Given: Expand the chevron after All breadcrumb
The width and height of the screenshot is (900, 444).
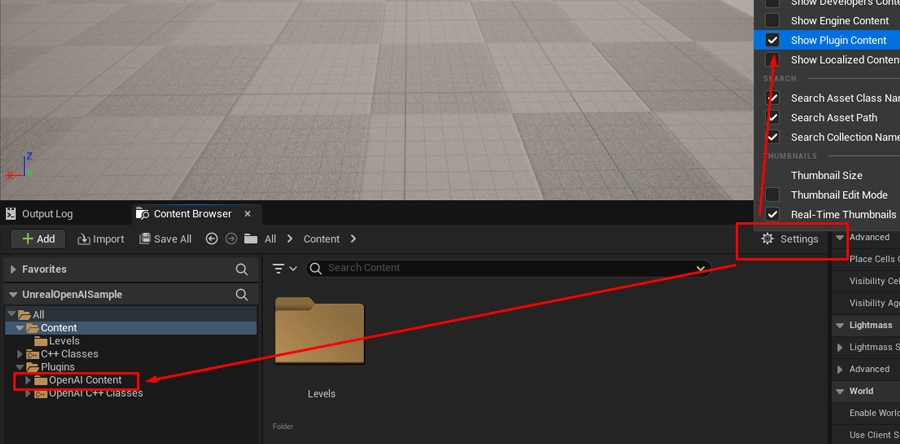Looking at the screenshot, I should (290, 239).
